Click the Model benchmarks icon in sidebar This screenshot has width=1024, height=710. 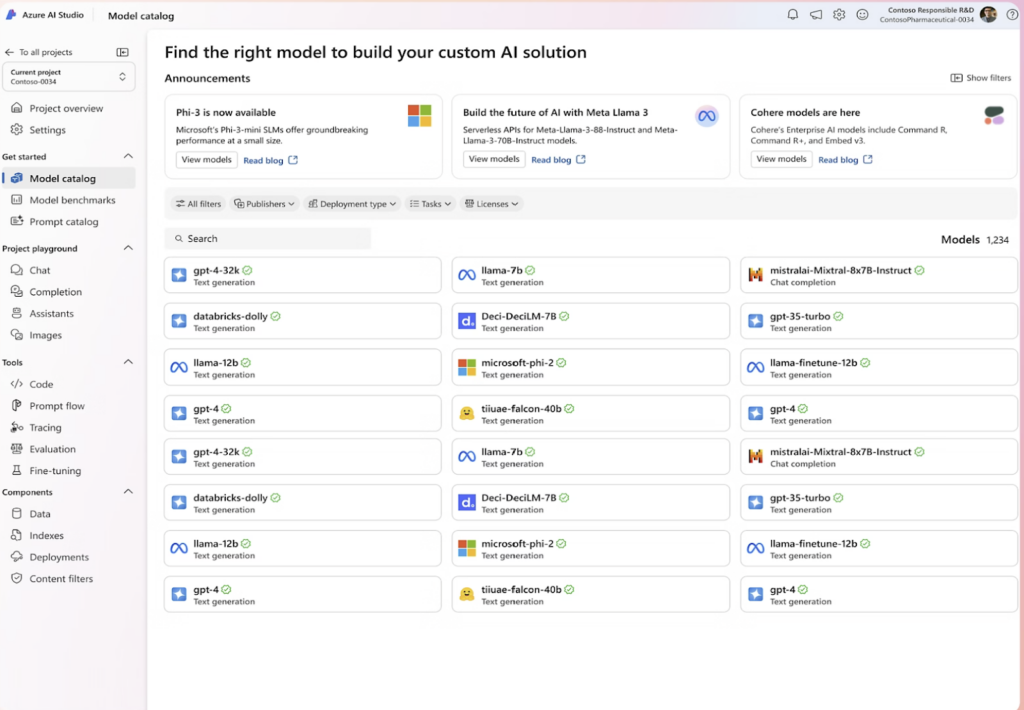tap(17, 200)
